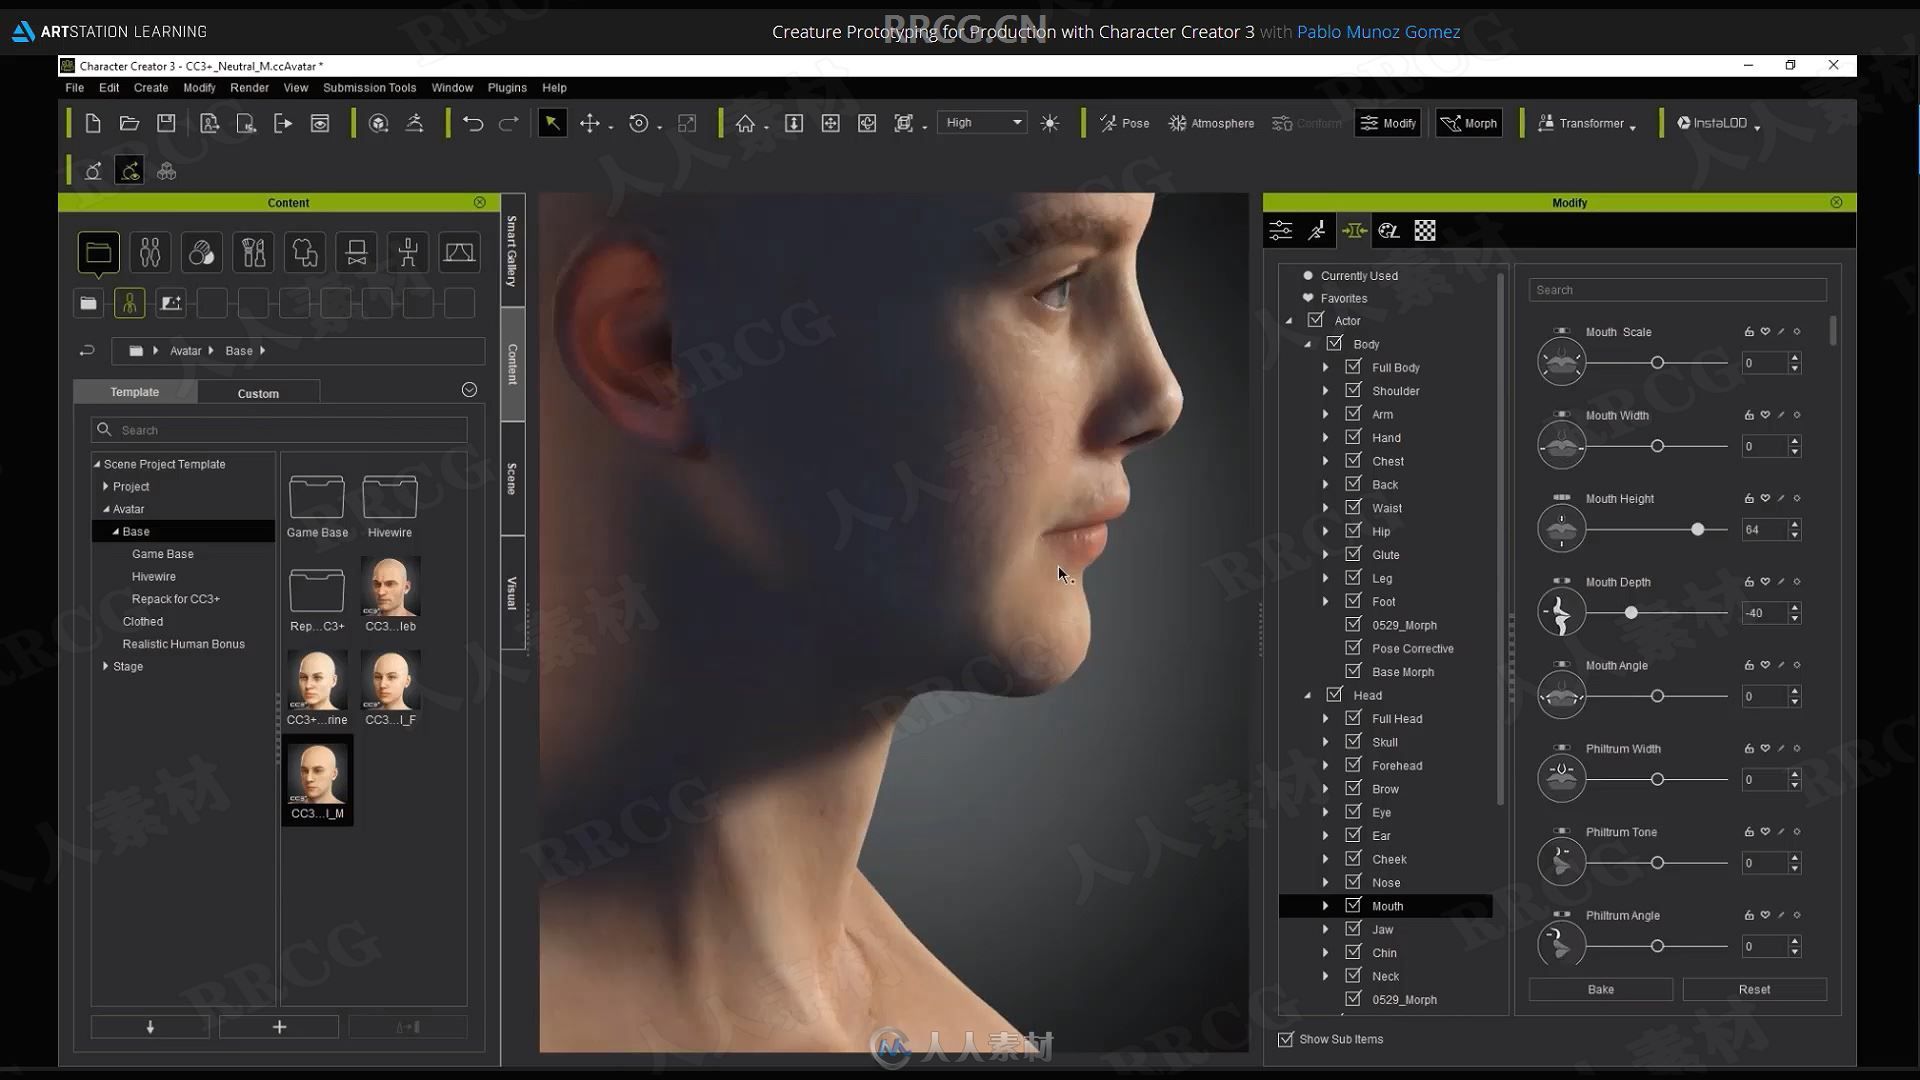Click the Bake button in Modify panel
Viewport: 1920px width, 1080px height.
coord(1600,989)
